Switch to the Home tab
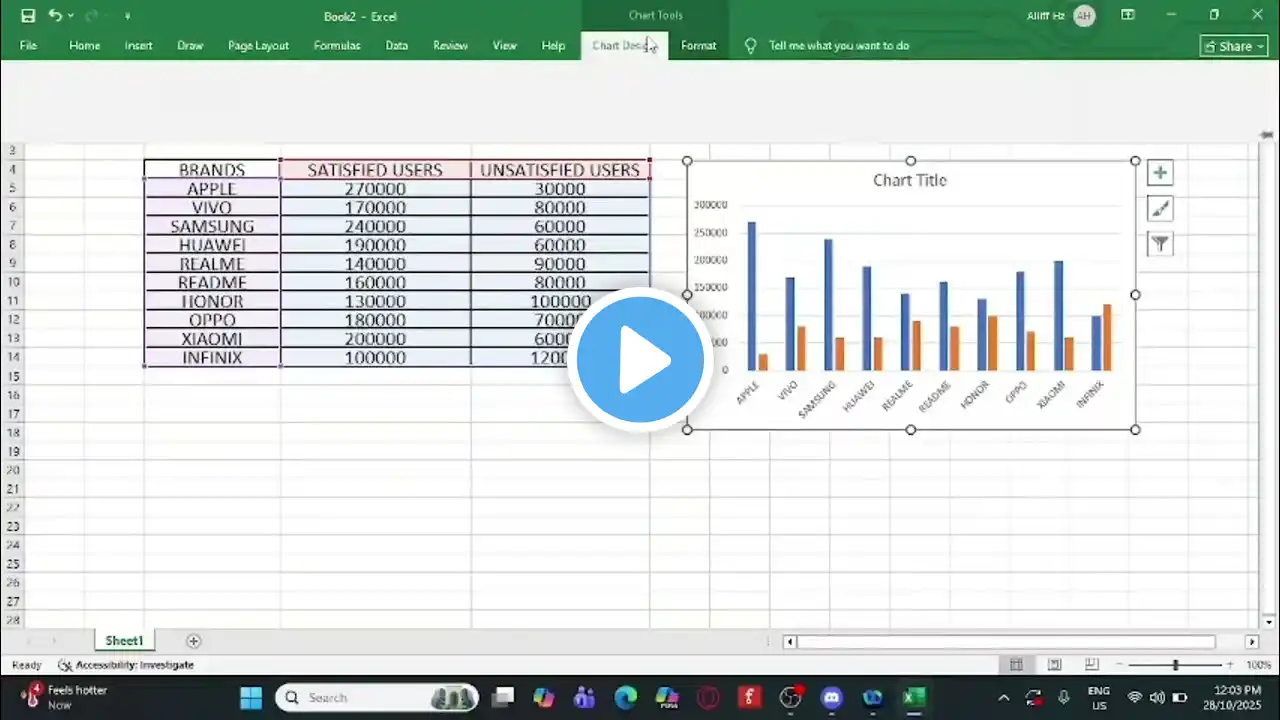This screenshot has height=720, width=1280. coord(84,46)
